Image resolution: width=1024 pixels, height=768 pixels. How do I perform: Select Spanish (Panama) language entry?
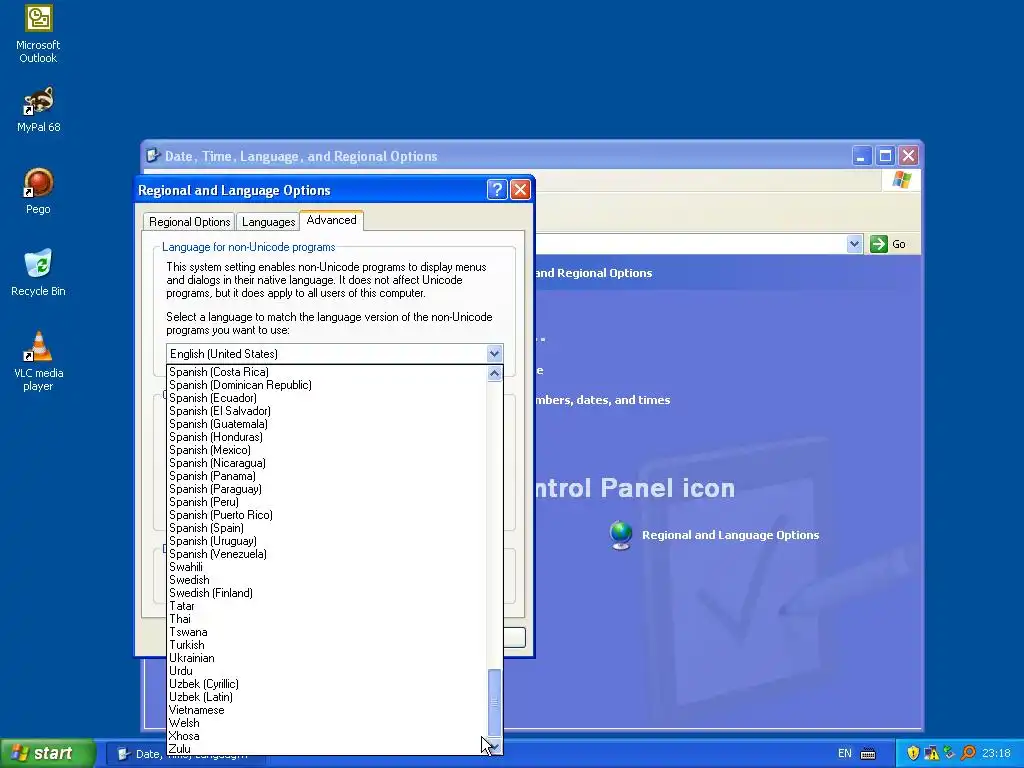click(x=327, y=476)
